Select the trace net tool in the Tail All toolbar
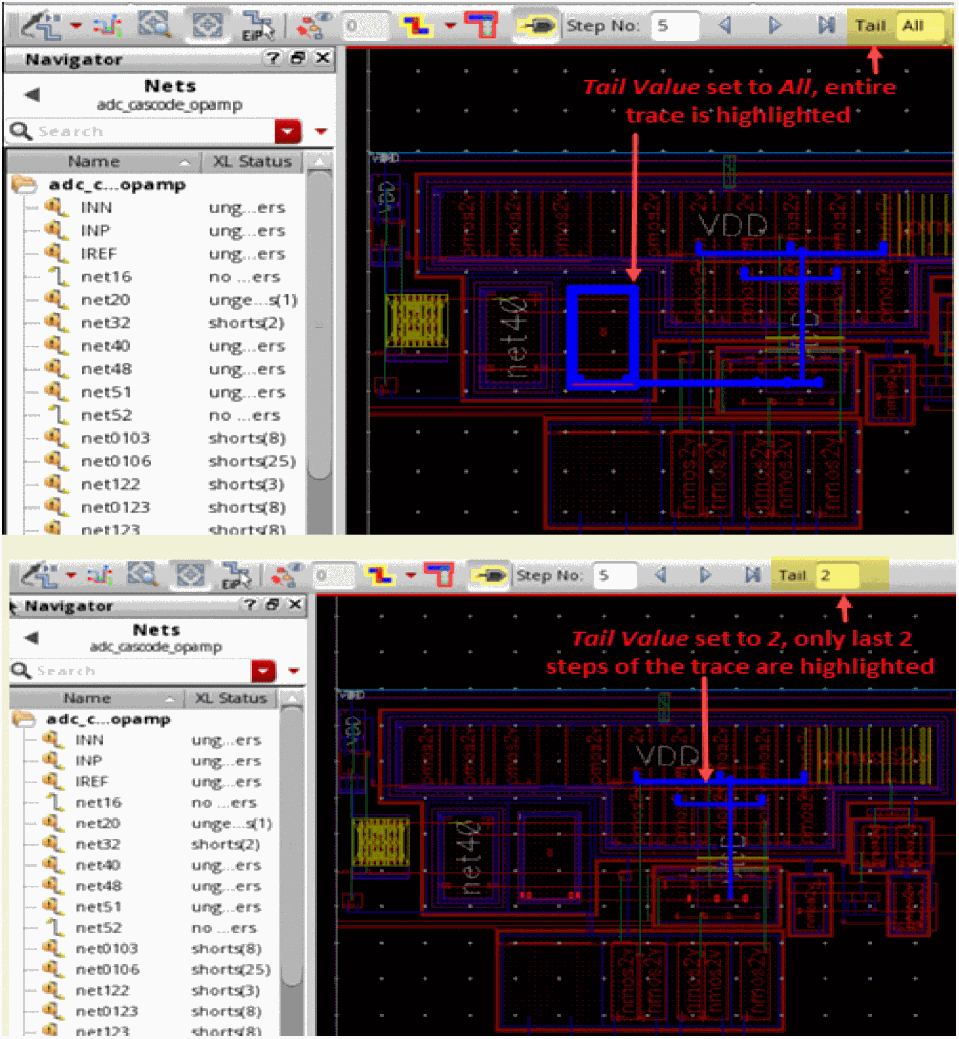The image size is (959, 1039). click(x=41, y=25)
